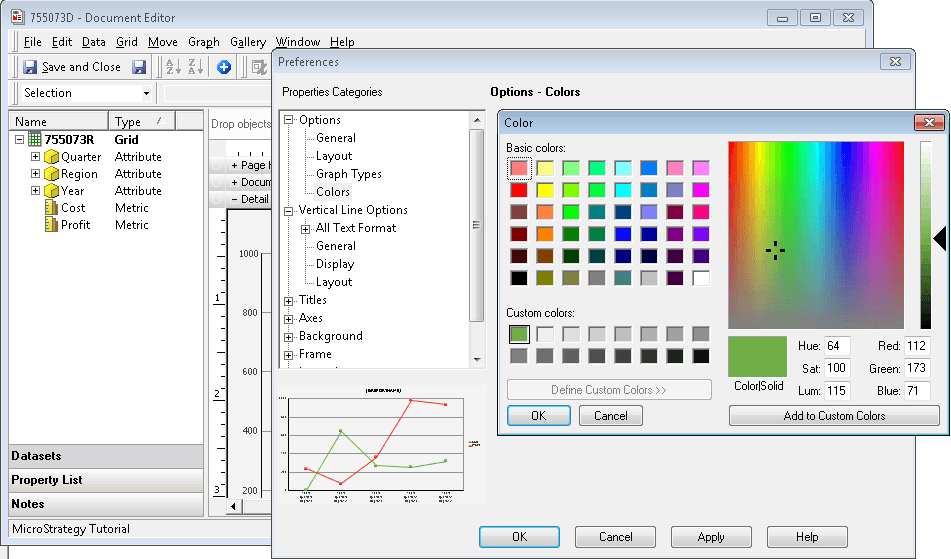This screenshot has width=951, height=559.
Task: Click the blue plus add icon
Action: click(224, 67)
